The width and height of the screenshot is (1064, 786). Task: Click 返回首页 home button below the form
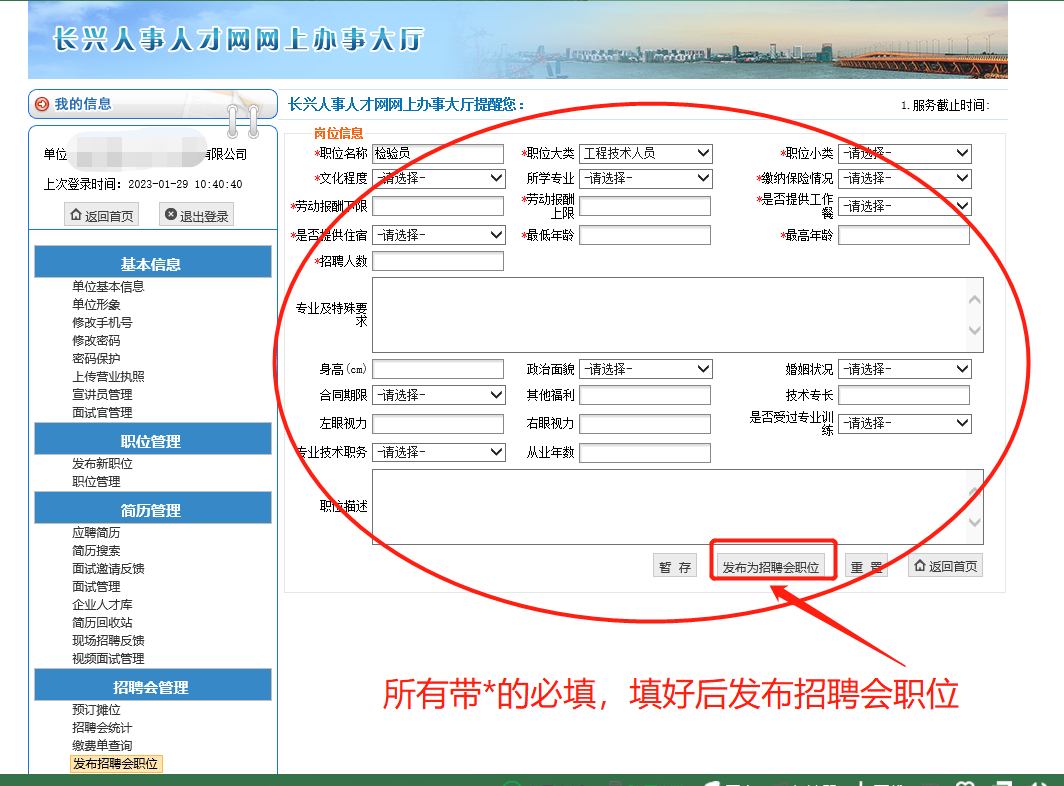[945, 566]
